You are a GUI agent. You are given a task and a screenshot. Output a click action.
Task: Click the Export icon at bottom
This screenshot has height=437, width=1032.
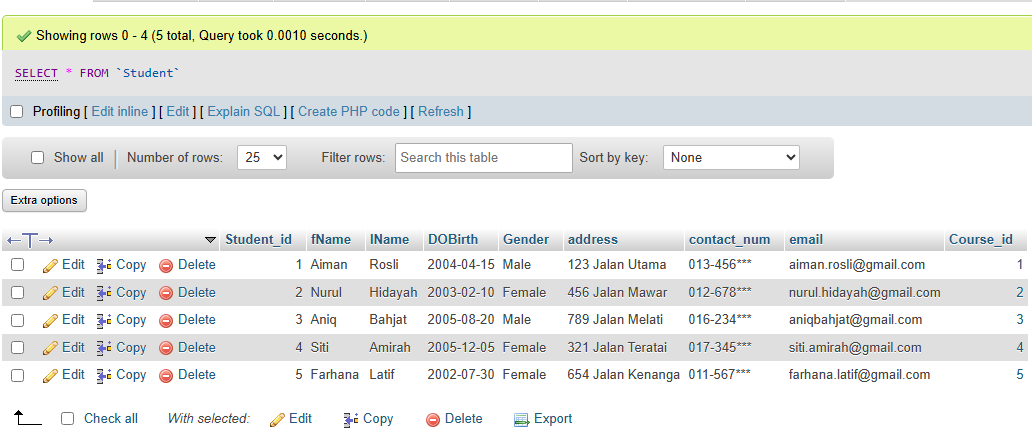522,419
